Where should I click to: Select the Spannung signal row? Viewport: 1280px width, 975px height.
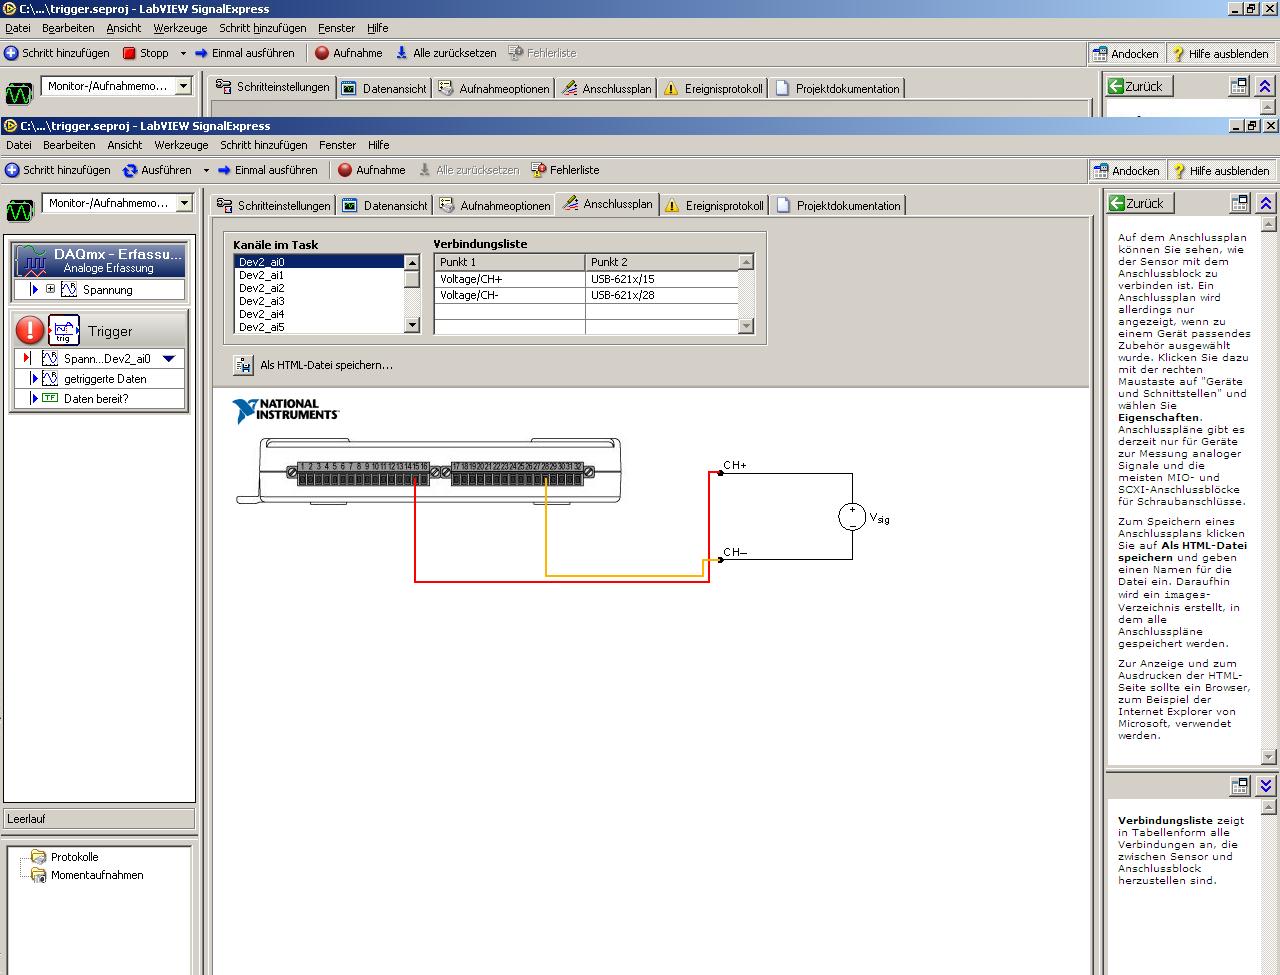(100, 290)
